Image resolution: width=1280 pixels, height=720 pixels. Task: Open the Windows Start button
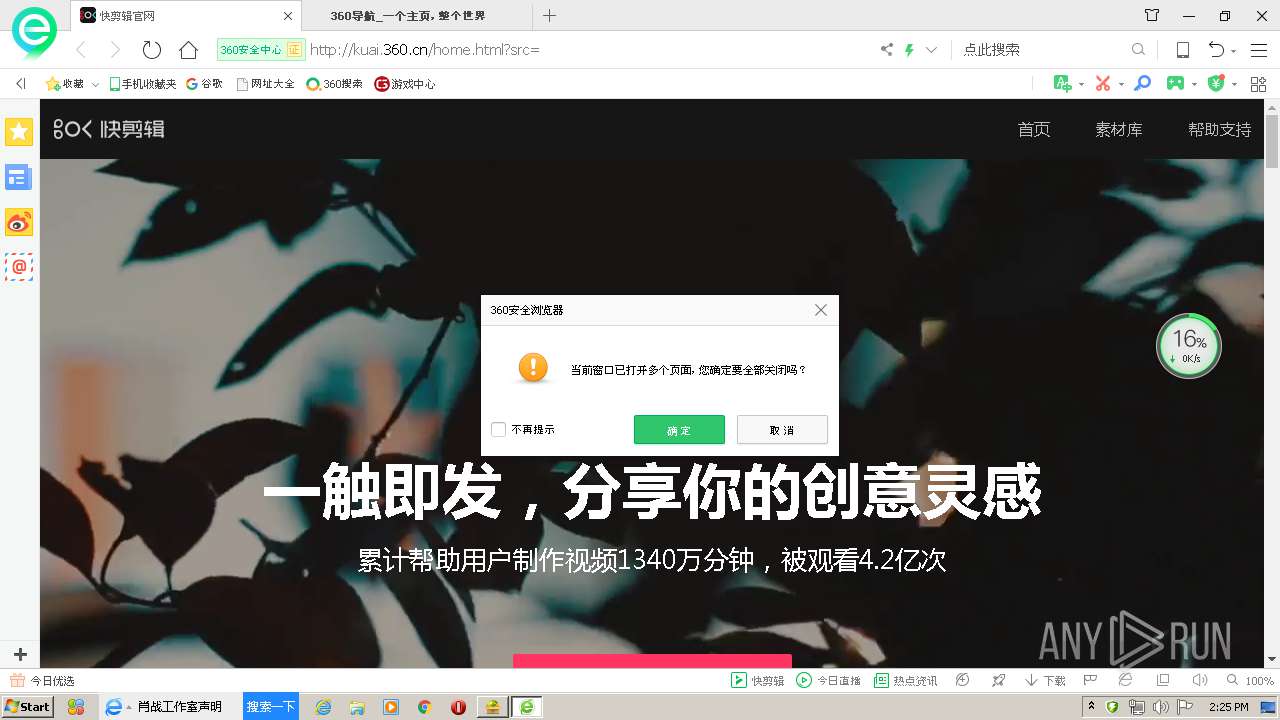(27, 707)
